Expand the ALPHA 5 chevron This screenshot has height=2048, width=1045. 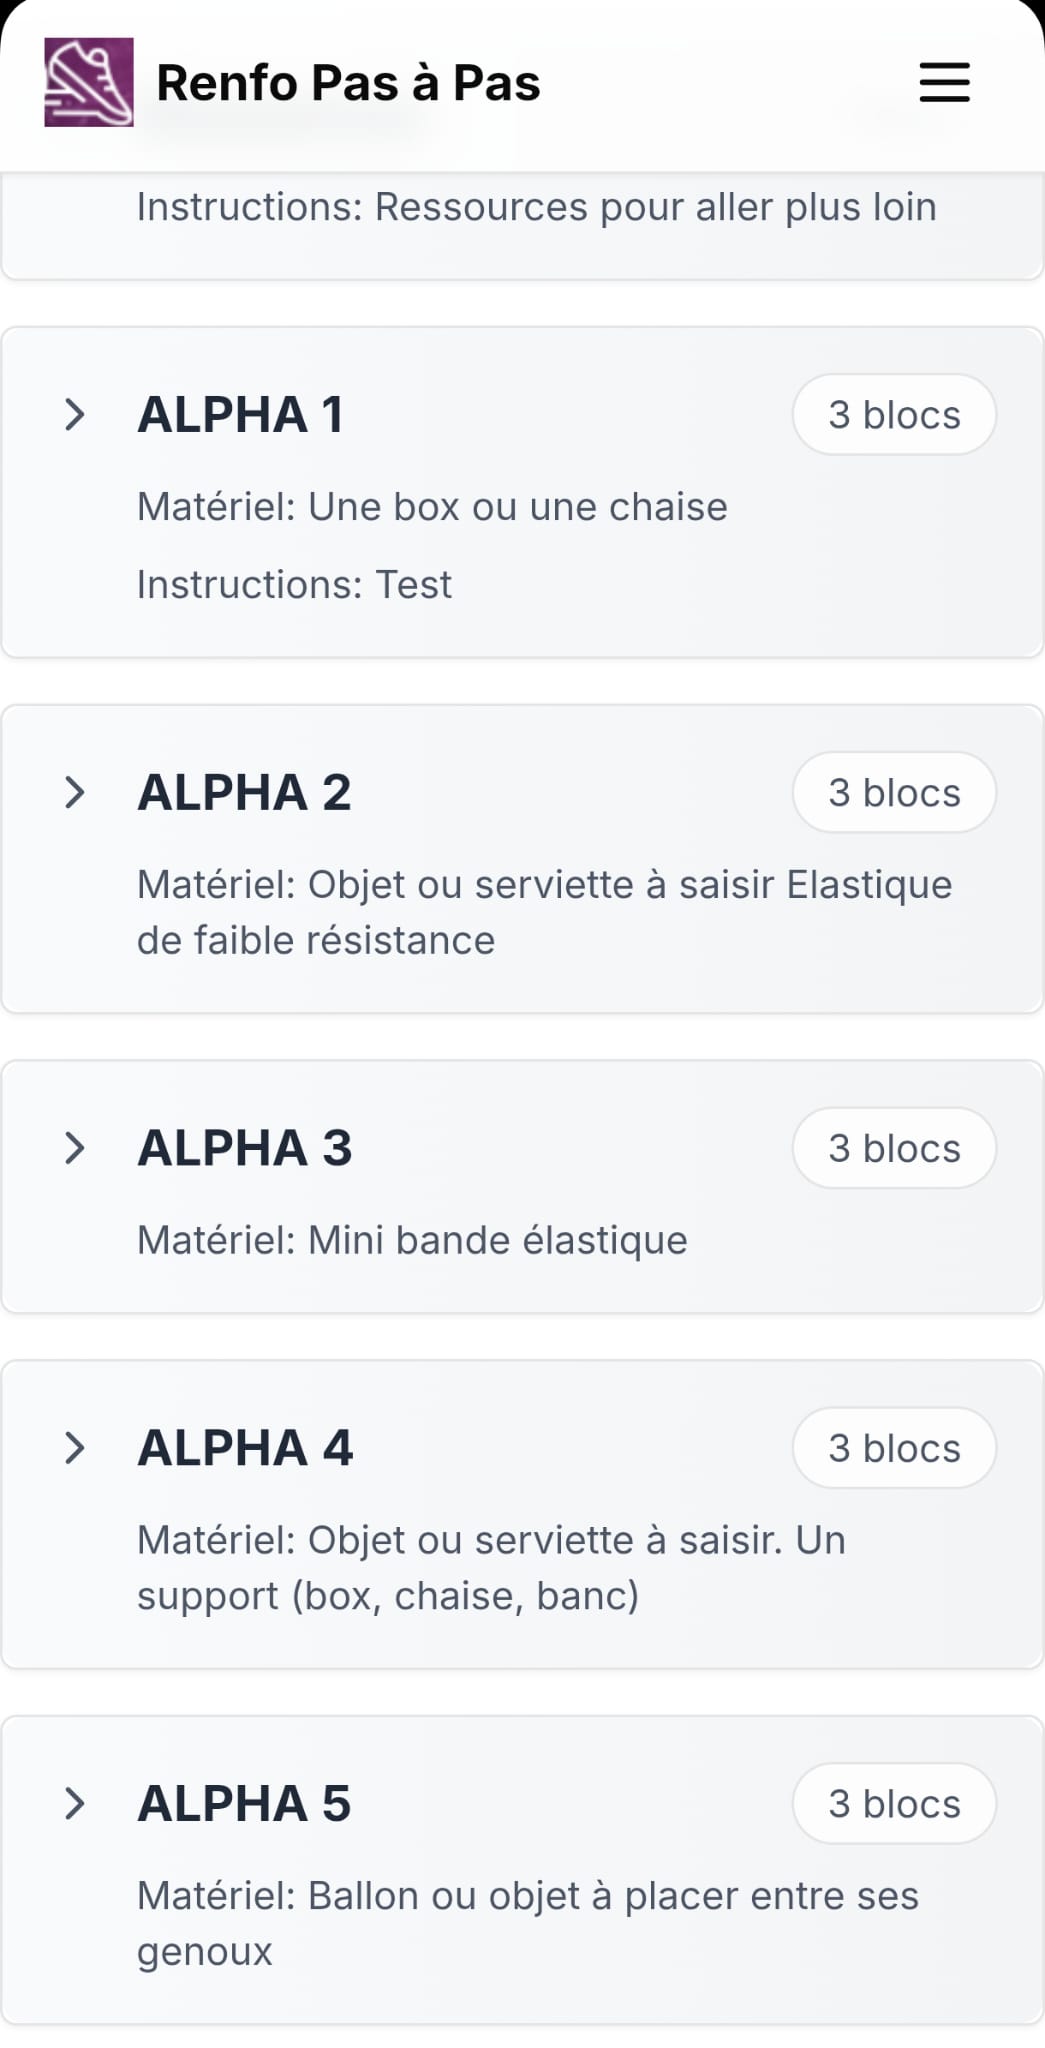tap(74, 1803)
